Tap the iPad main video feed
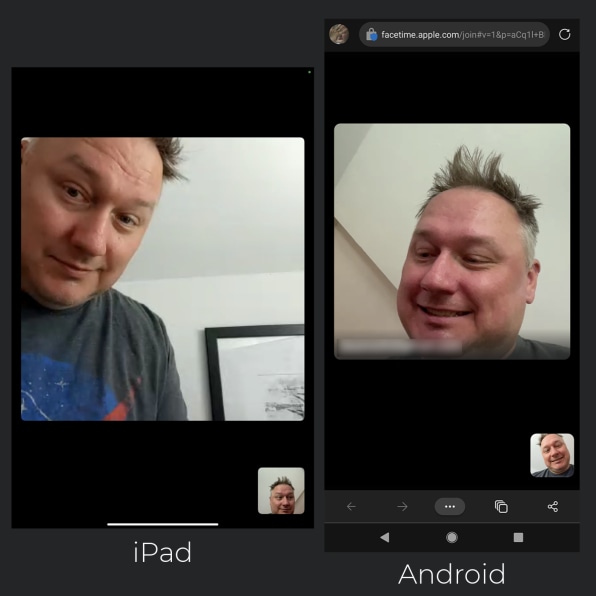The width and height of the screenshot is (596, 596). point(163,279)
